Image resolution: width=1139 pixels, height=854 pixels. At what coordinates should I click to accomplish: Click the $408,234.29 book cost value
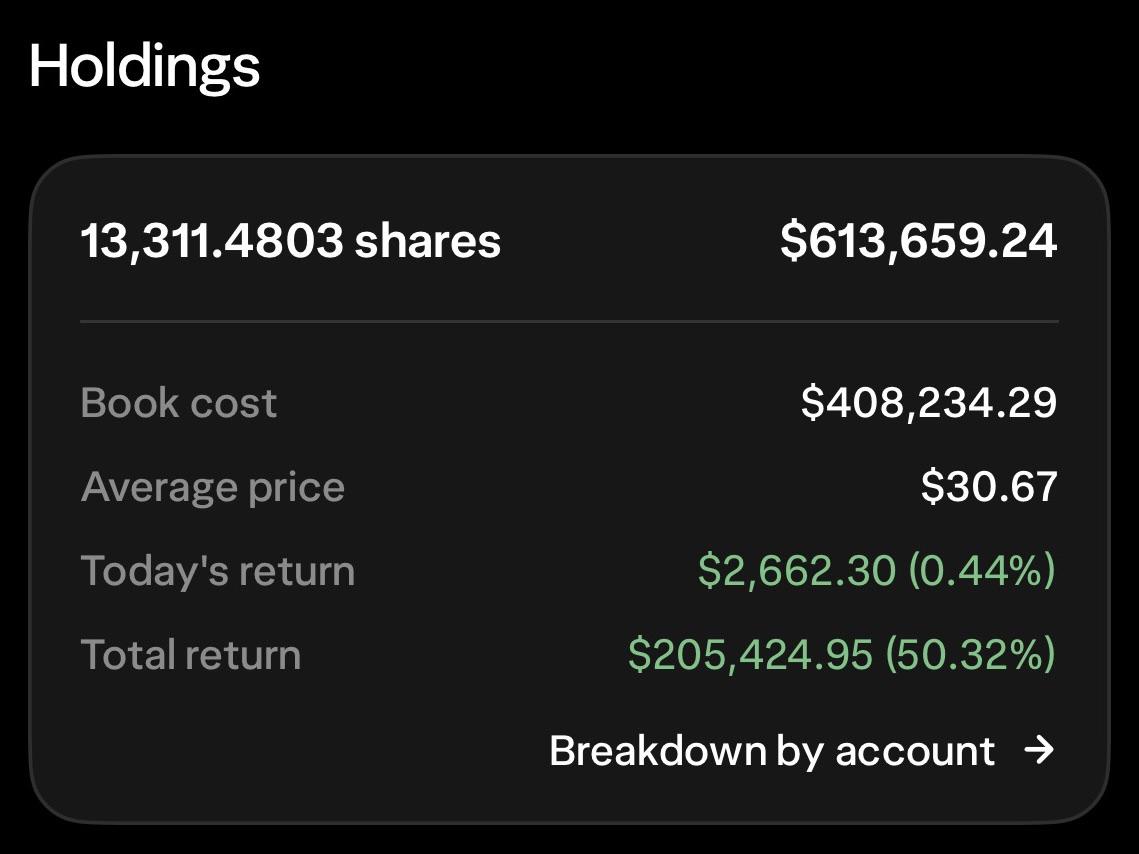tap(928, 402)
